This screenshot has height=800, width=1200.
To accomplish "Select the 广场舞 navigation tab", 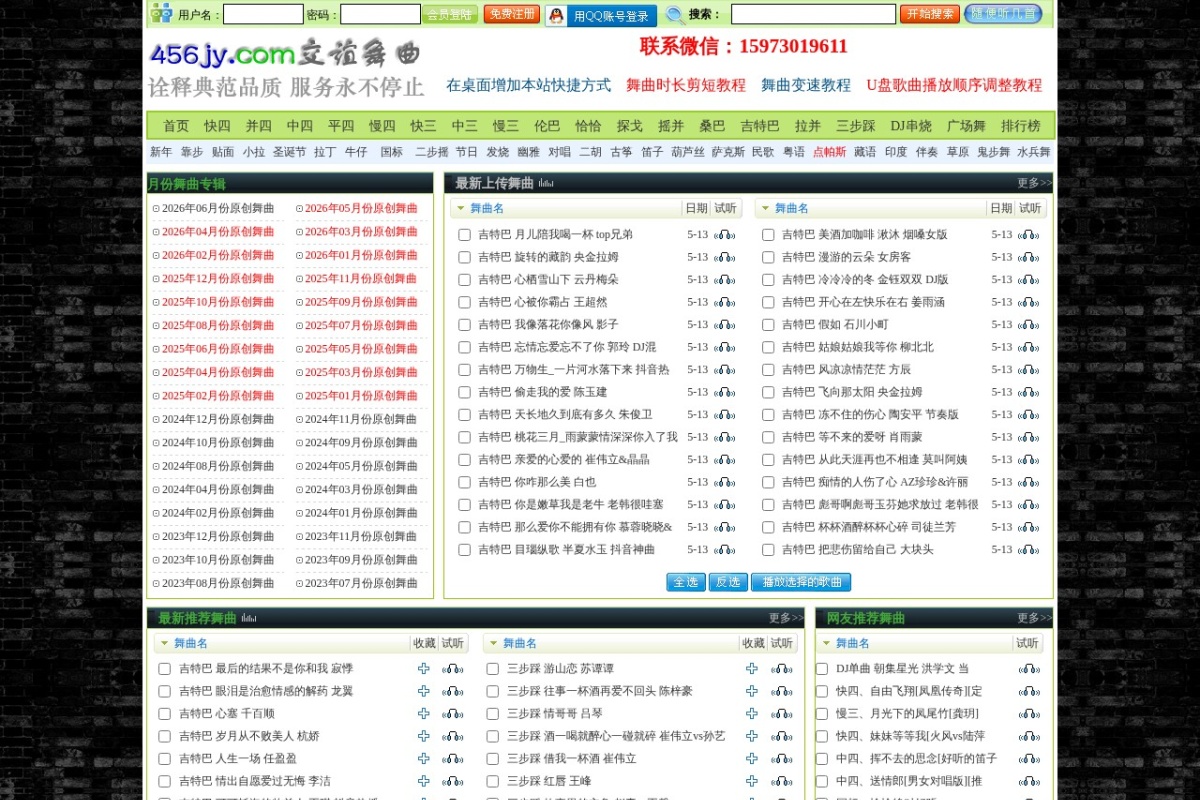I will (966, 126).
